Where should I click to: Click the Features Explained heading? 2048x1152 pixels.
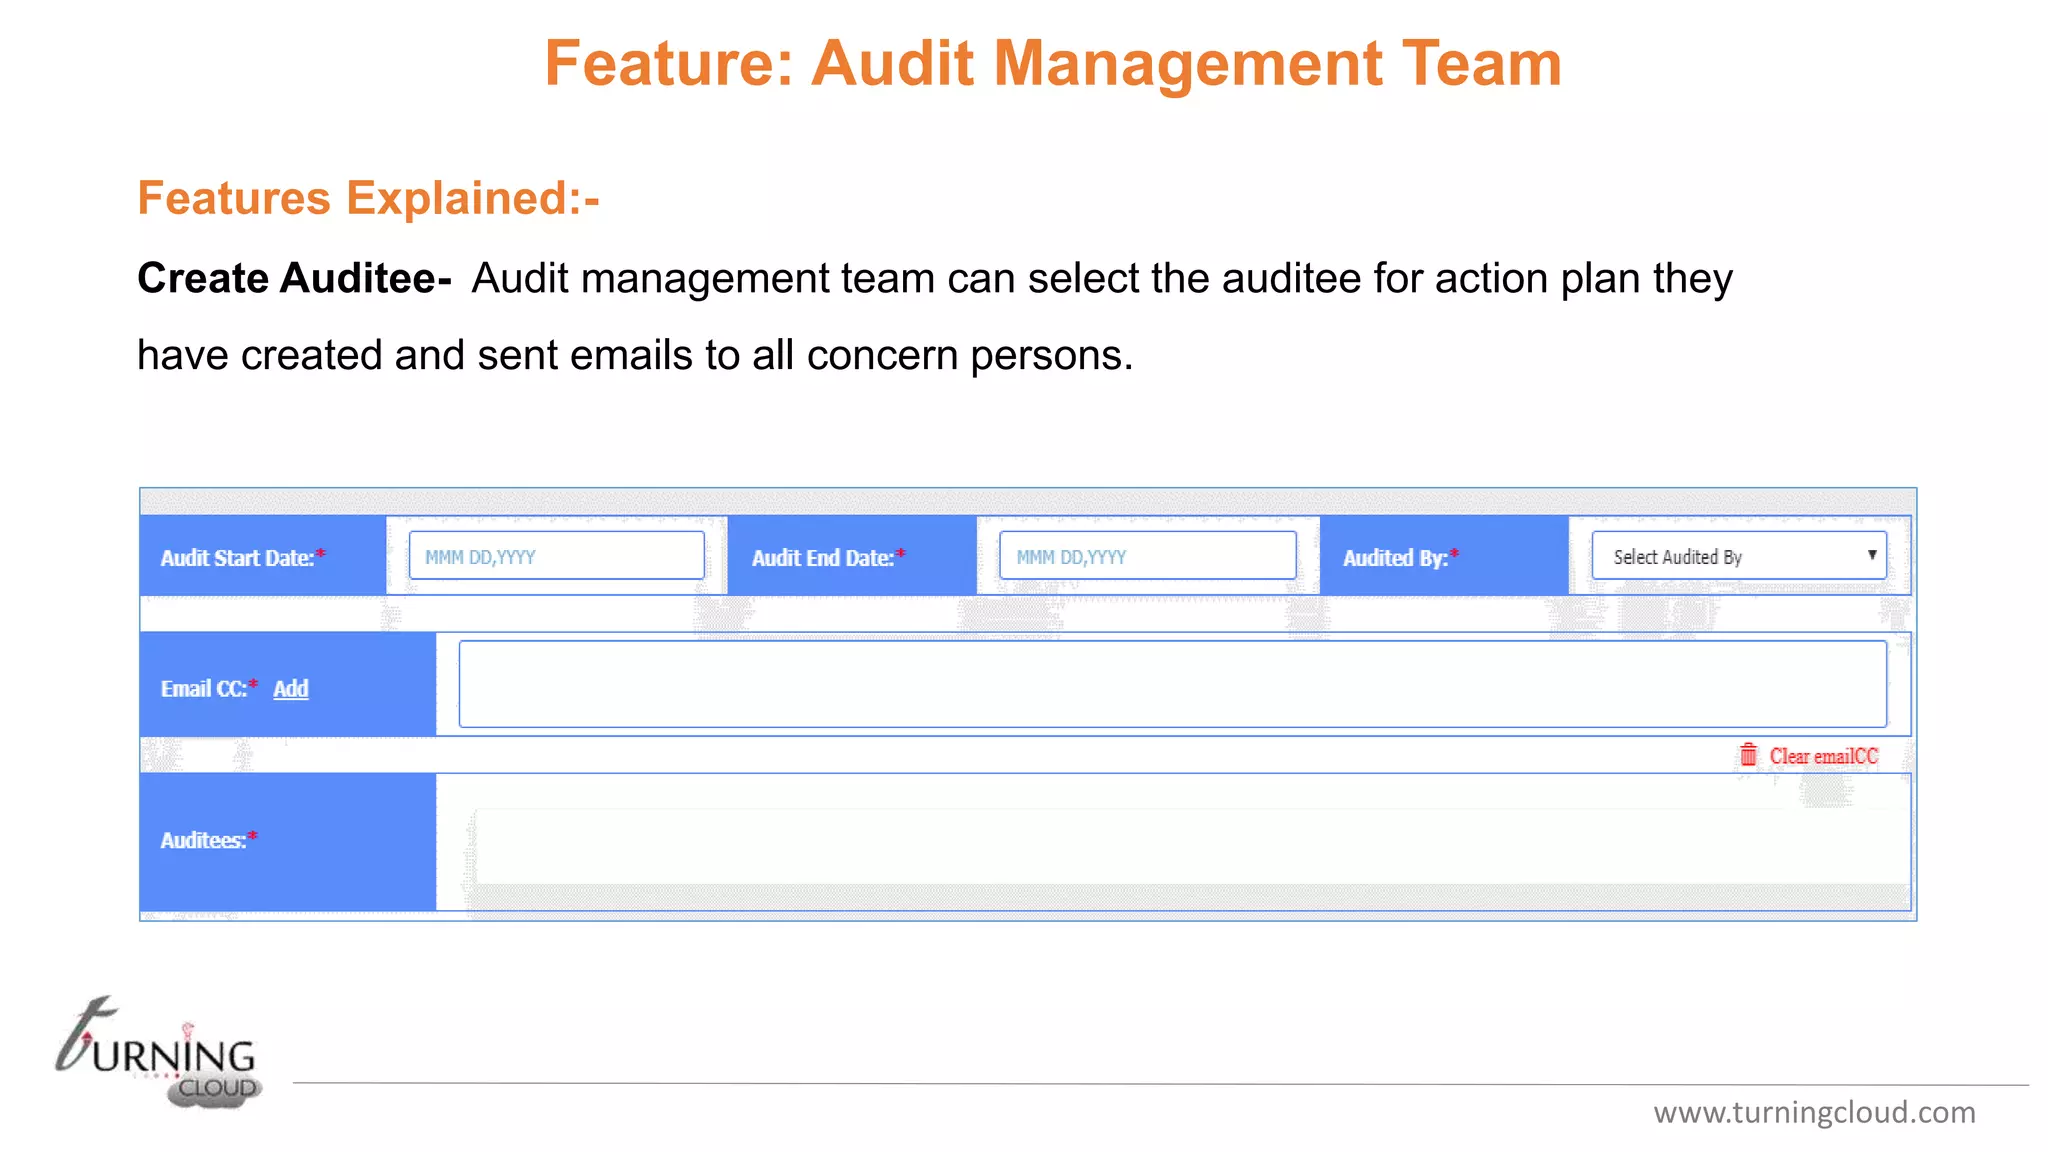click(x=368, y=198)
